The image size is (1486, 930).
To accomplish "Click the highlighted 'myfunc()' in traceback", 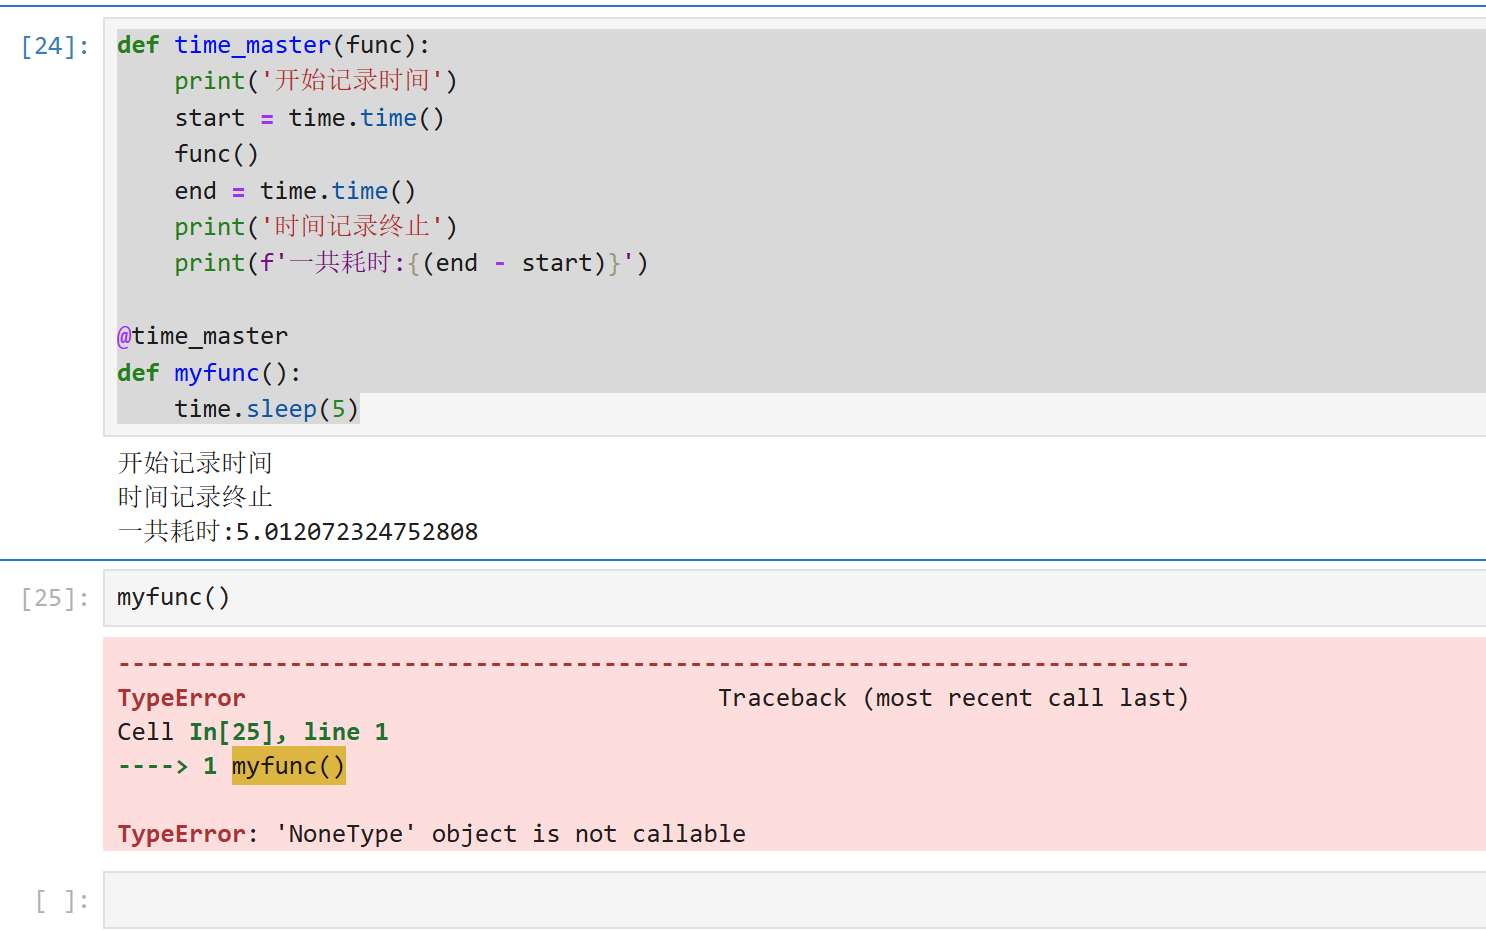I will (289, 766).
